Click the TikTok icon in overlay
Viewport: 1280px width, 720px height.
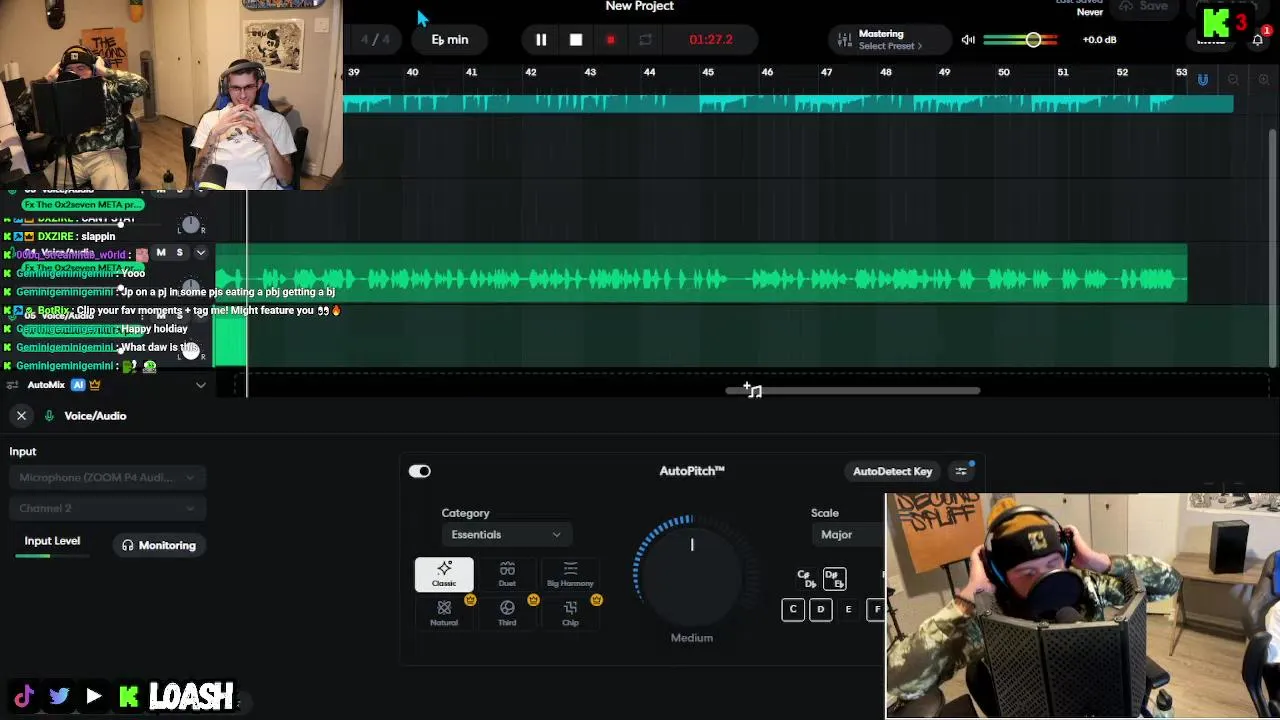tap(24, 696)
